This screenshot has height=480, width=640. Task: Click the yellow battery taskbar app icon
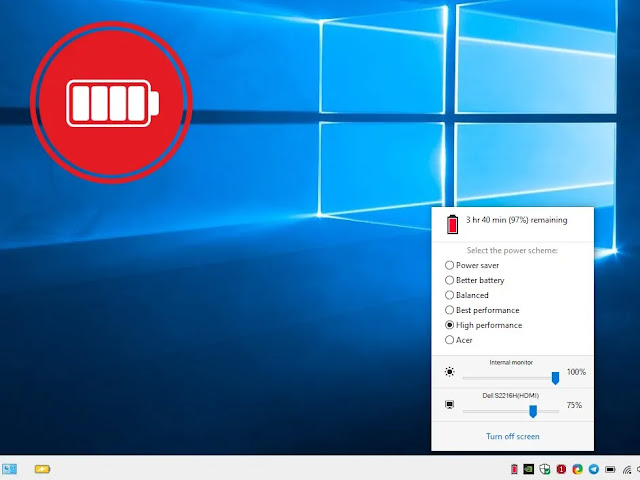coord(42,469)
